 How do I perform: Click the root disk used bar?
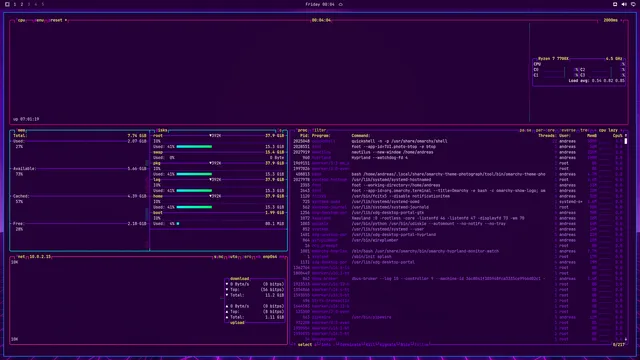click(x=194, y=147)
